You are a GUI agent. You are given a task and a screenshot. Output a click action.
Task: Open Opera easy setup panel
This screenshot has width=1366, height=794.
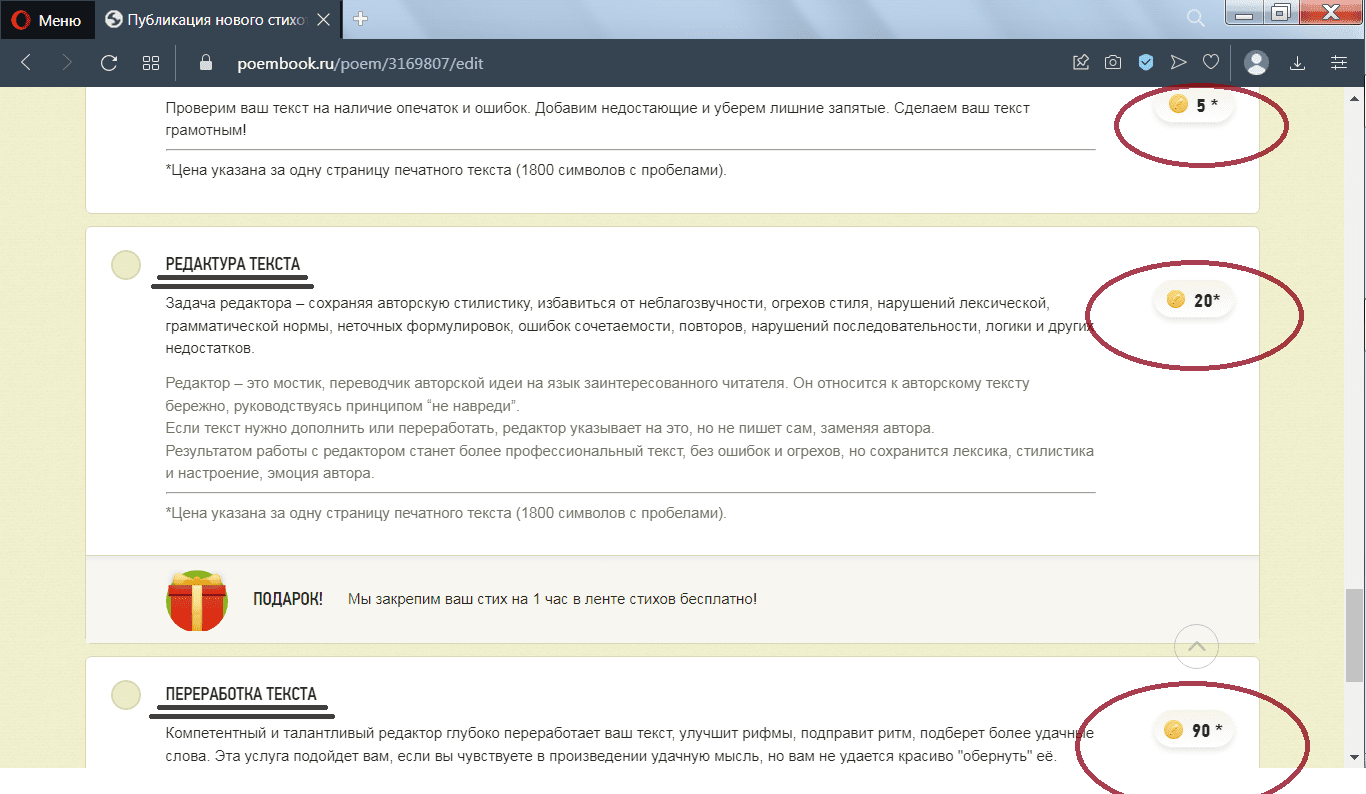tap(1339, 63)
